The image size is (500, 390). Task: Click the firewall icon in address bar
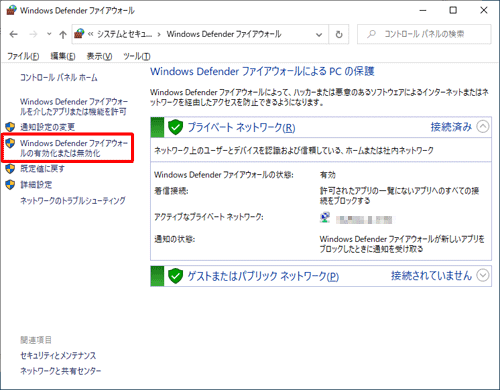79,34
